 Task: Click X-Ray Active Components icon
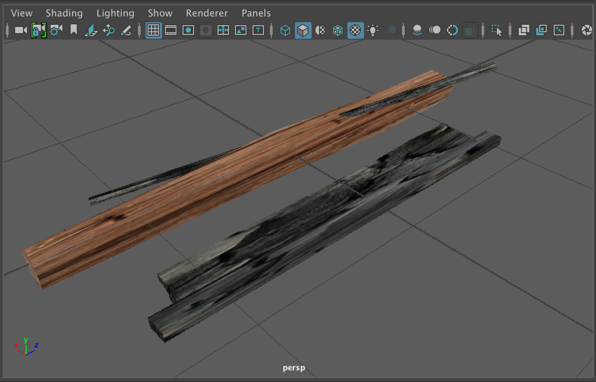tap(541, 30)
